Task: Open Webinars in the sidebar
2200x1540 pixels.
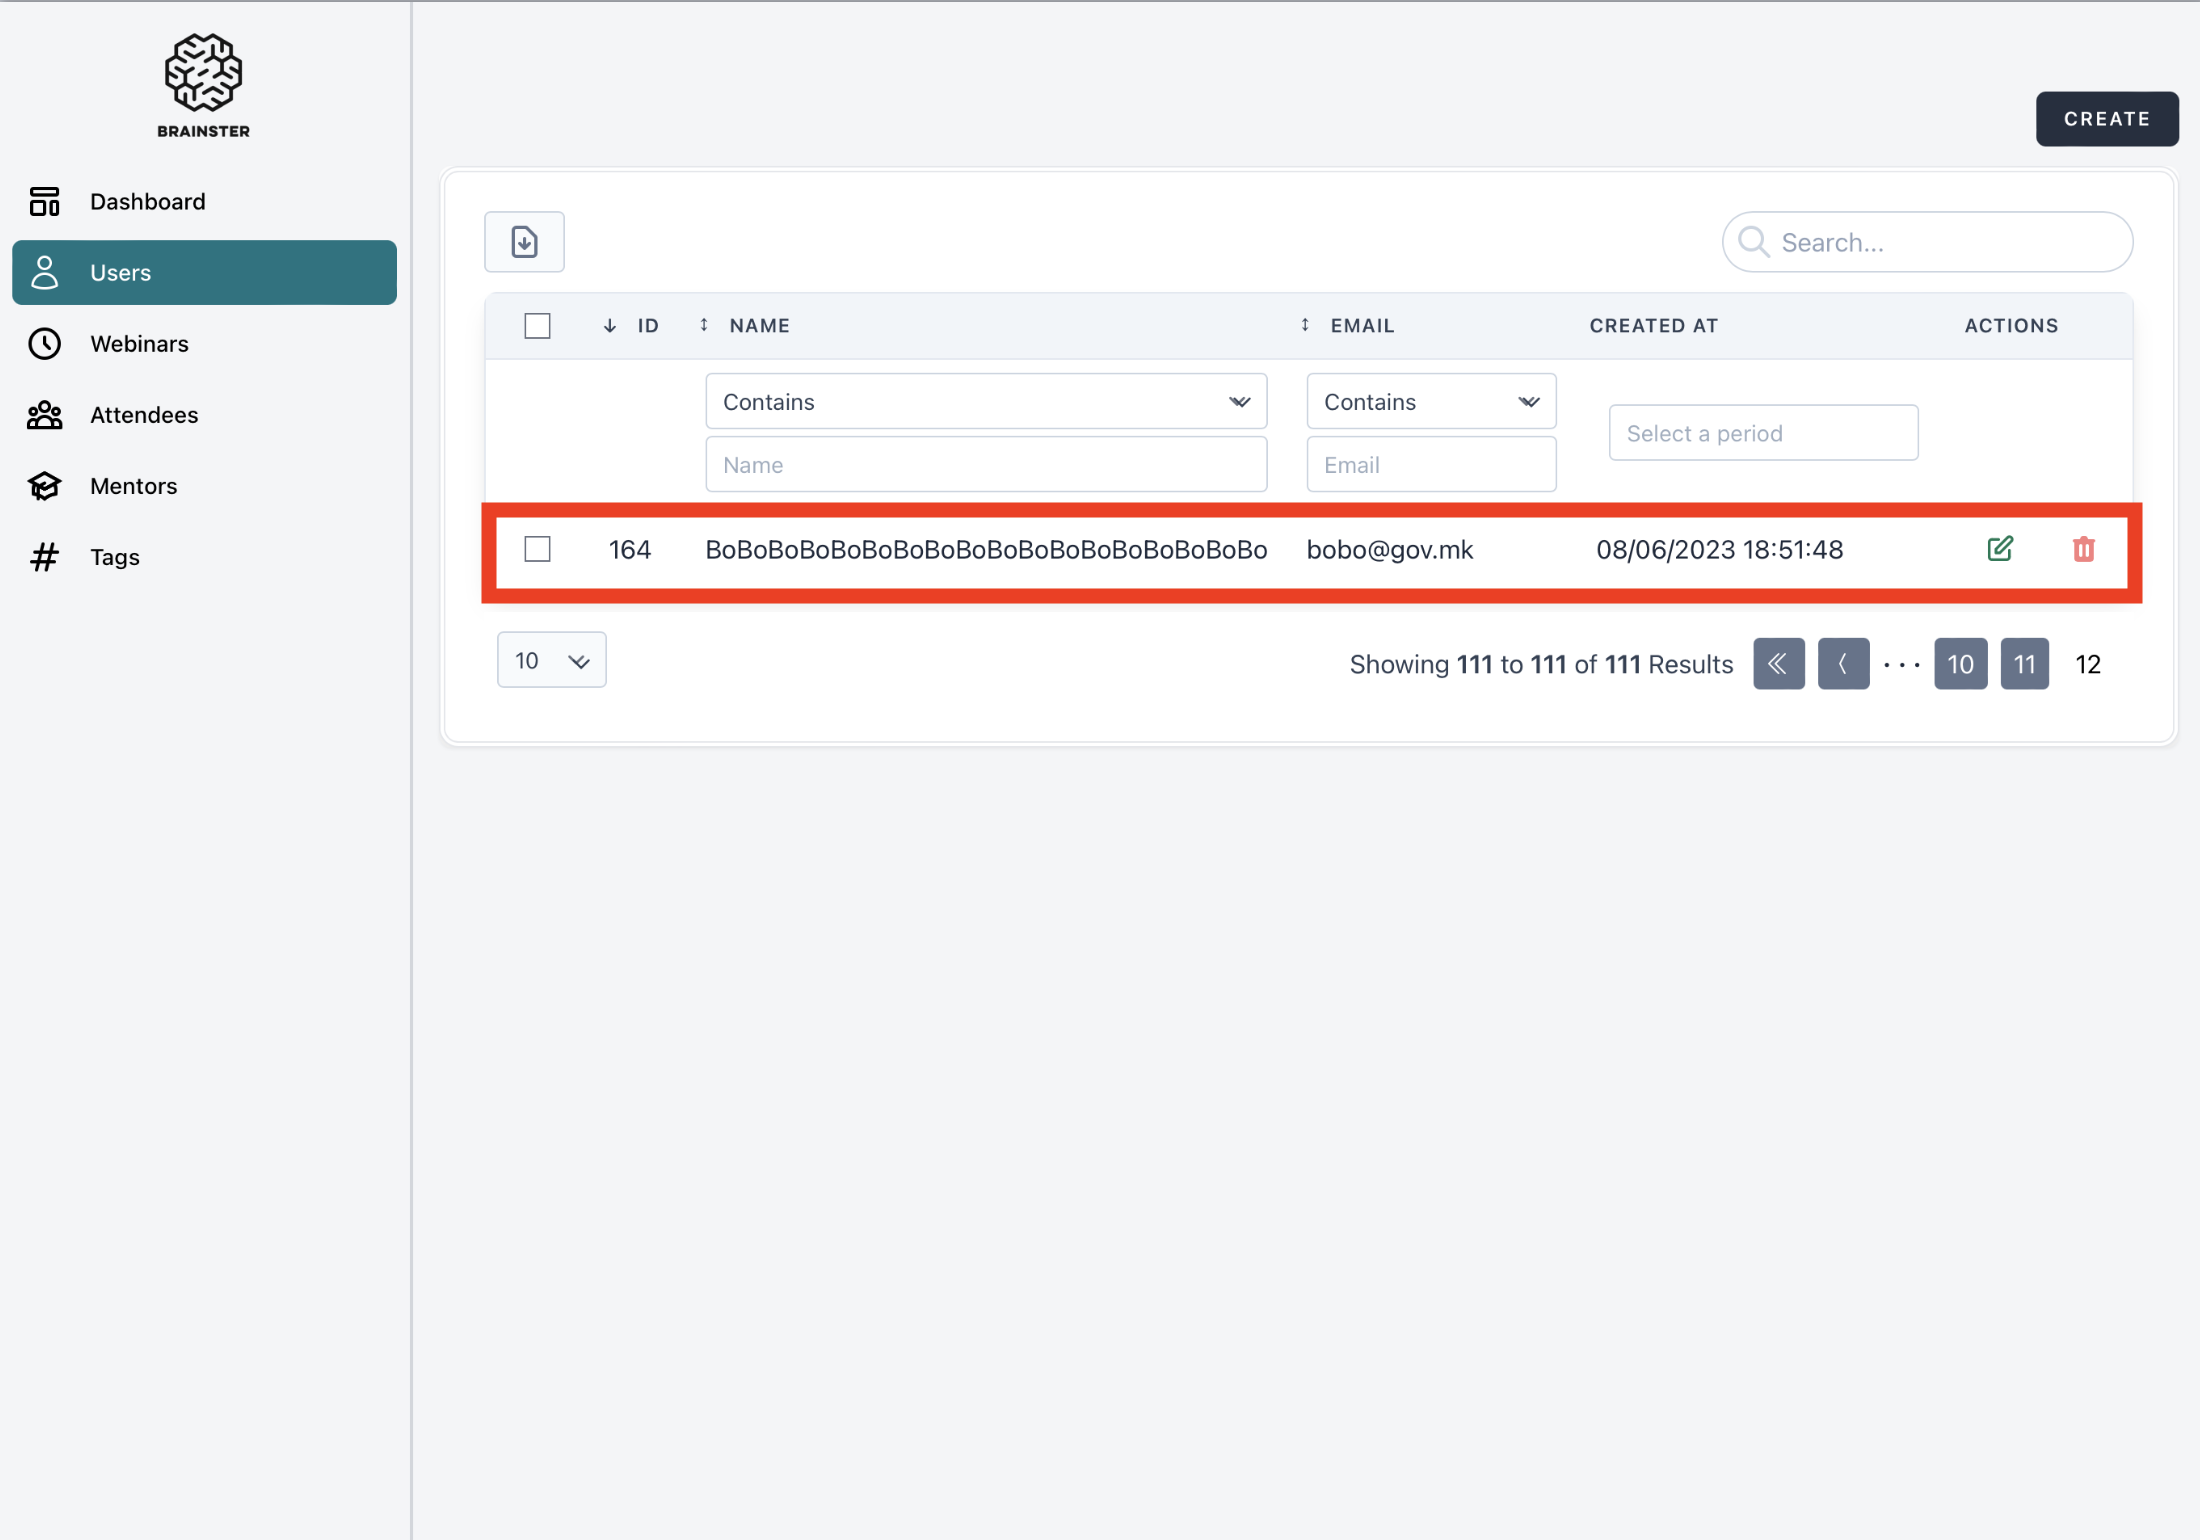Action: pyautogui.click(x=139, y=344)
